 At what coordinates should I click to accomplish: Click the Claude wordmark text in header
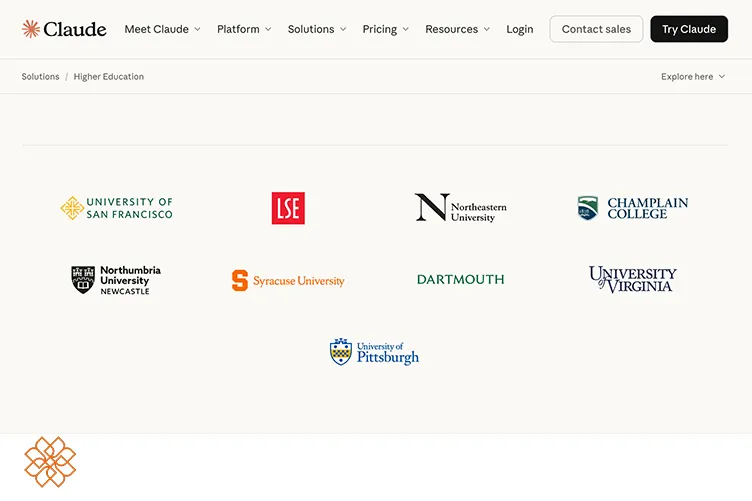(75, 29)
